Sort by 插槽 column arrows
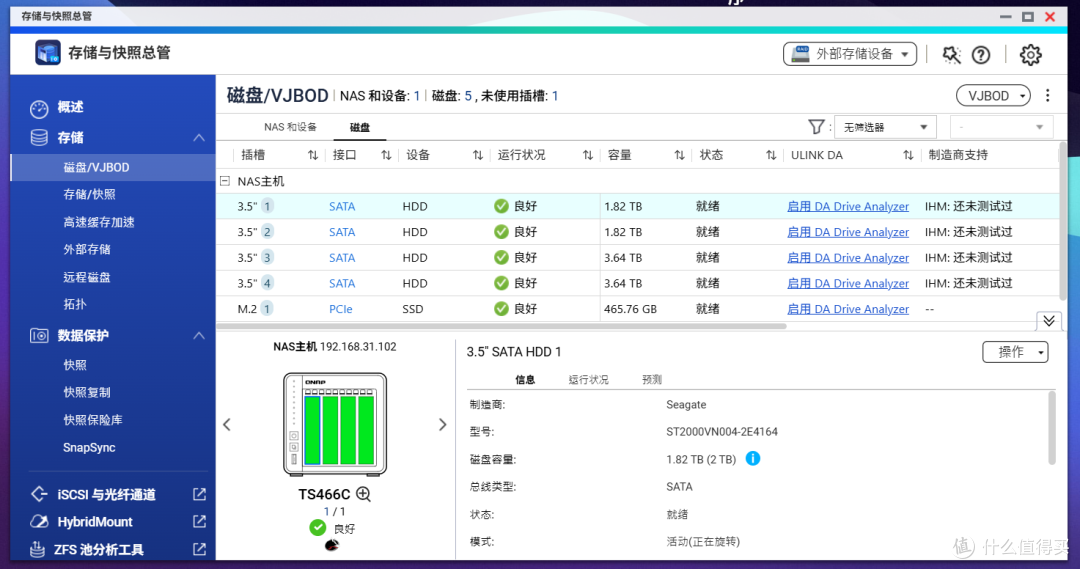Image resolution: width=1080 pixels, height=569 pixels. point(313,155)
